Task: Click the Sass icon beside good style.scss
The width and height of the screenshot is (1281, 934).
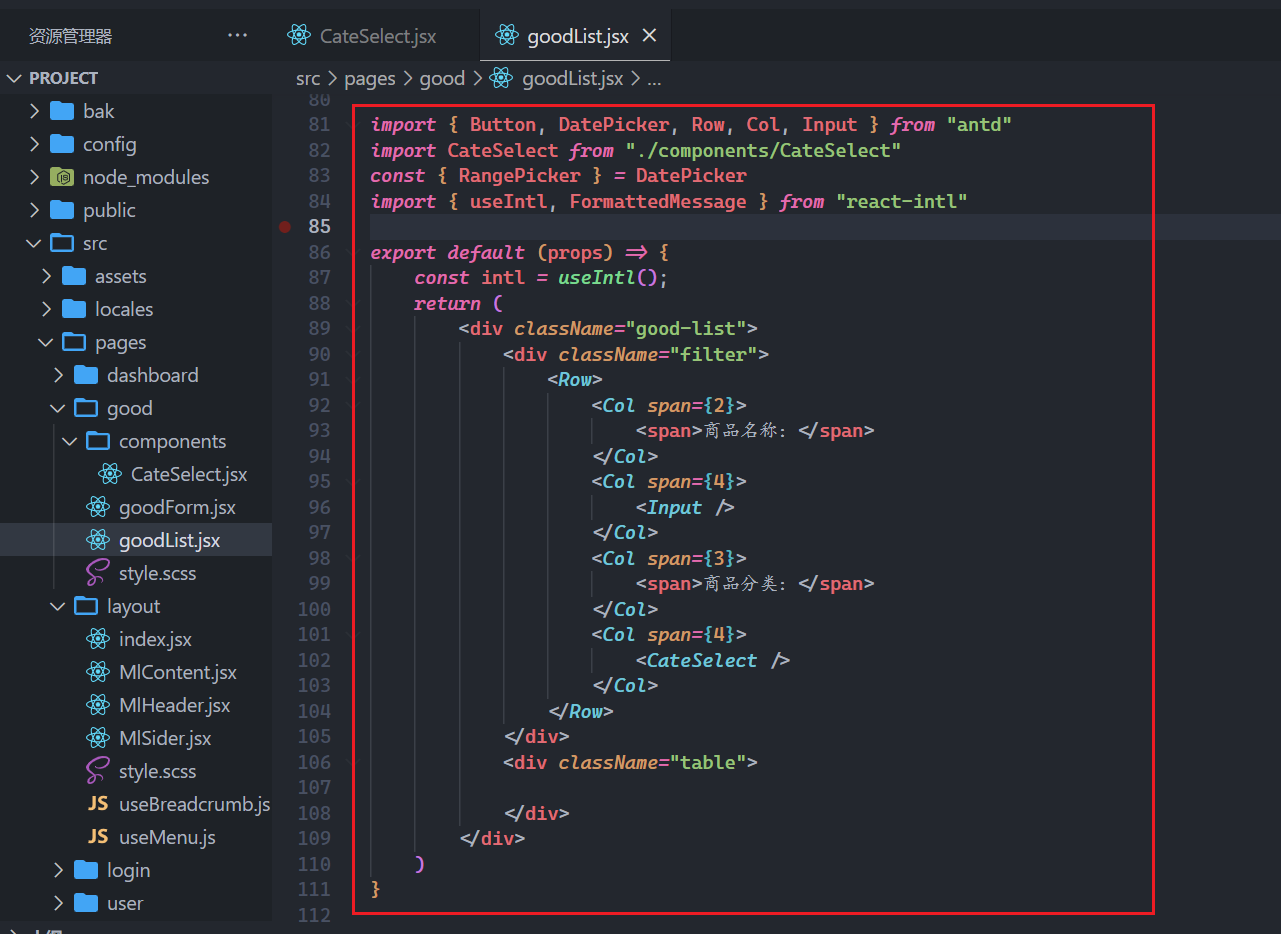Action: [97, 573]
